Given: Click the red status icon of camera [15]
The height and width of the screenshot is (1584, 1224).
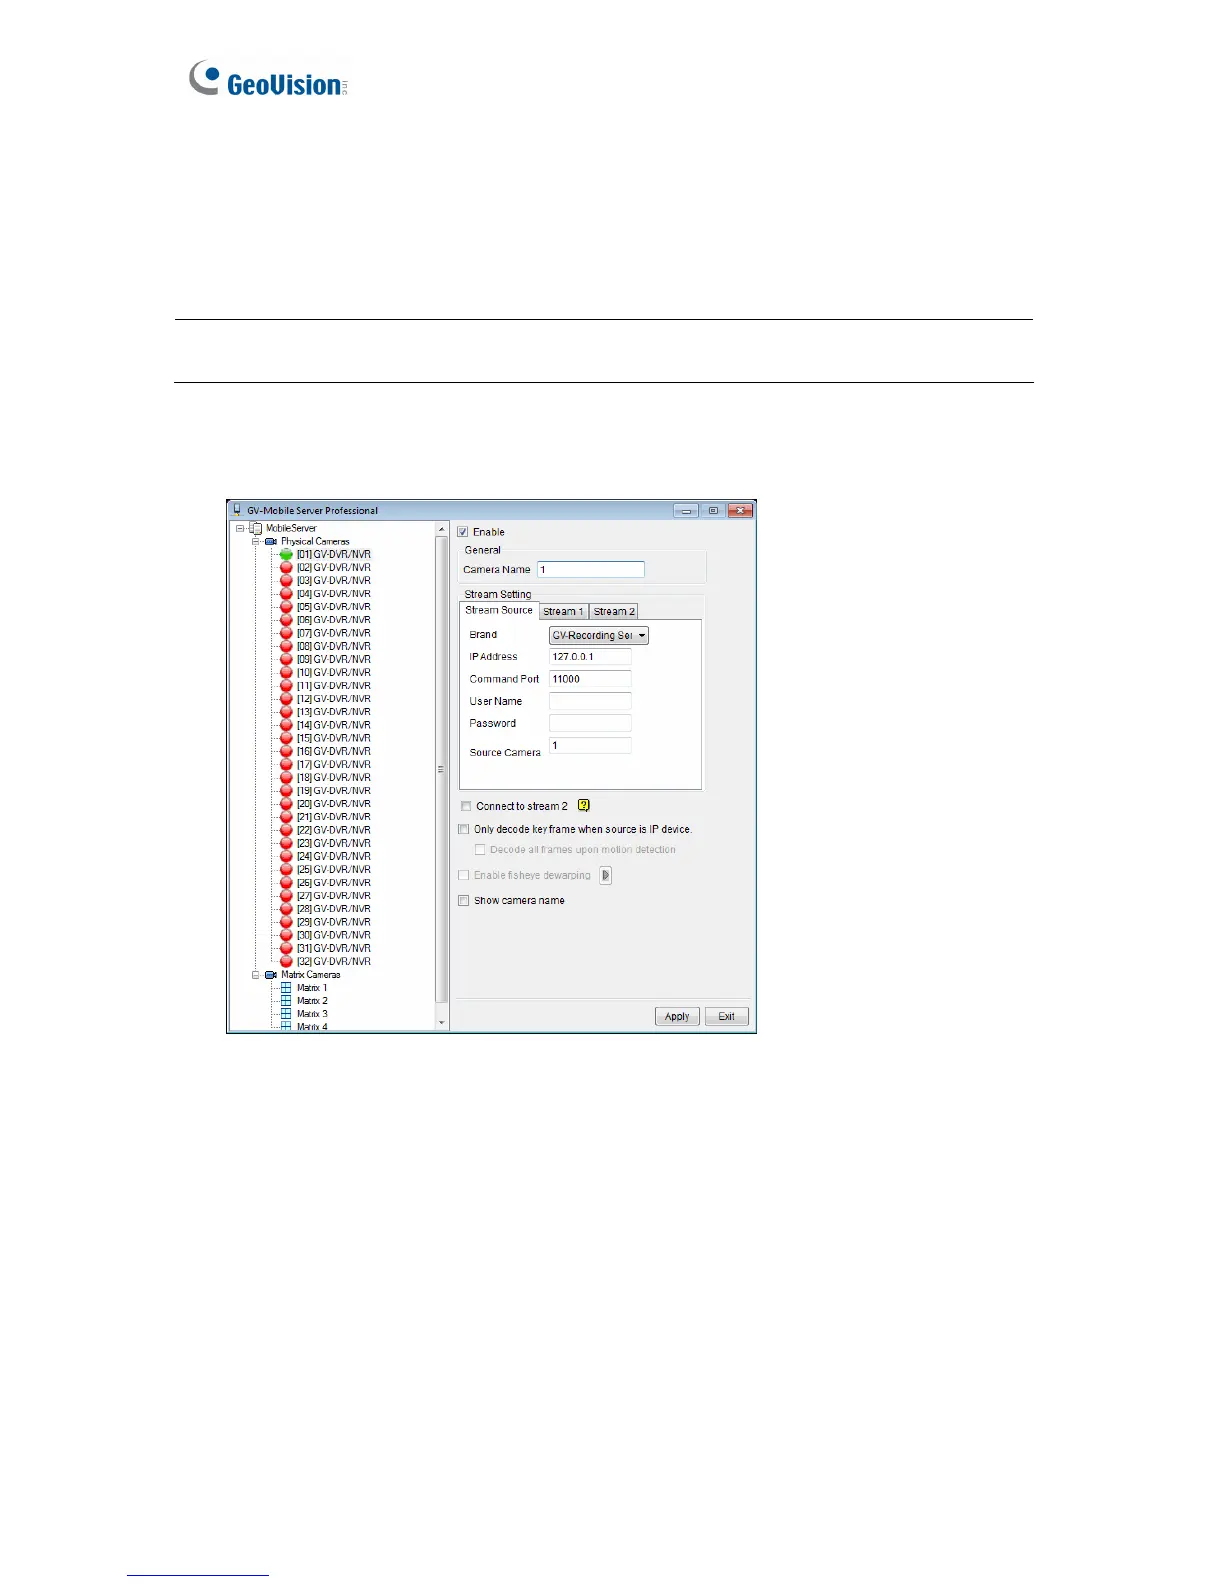Looking at the screenshot, I should (x=286, y=738).
